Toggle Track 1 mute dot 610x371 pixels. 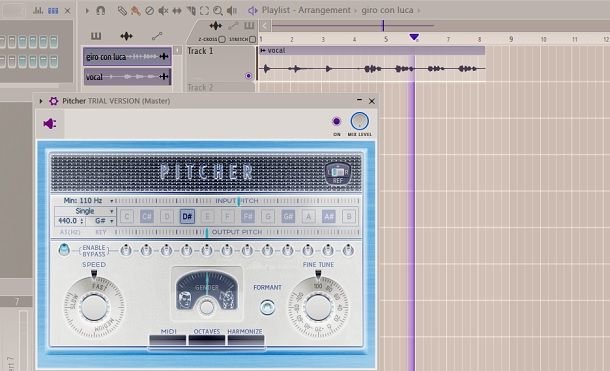coord(248,76)
